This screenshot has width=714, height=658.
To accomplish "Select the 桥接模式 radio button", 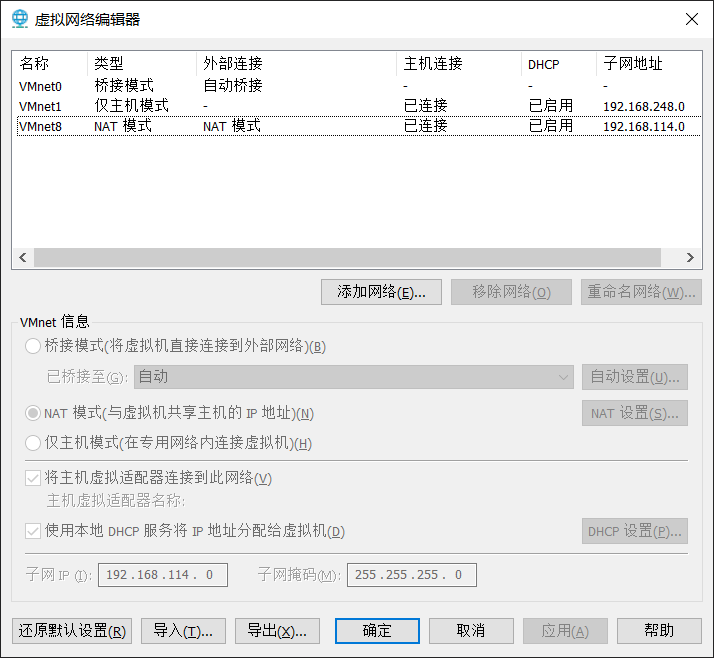I will pos(33,346).
